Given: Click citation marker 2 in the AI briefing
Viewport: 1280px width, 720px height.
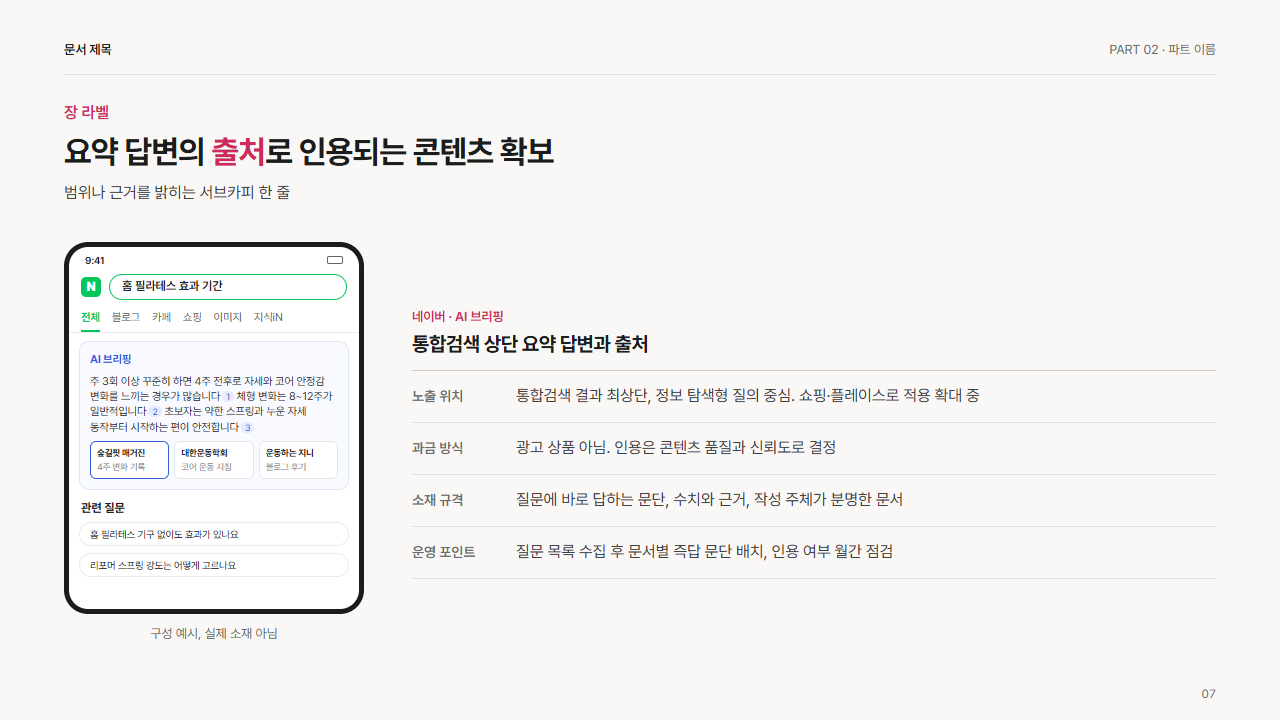Looking at the screenshot, I should click(x=155, y=412).
